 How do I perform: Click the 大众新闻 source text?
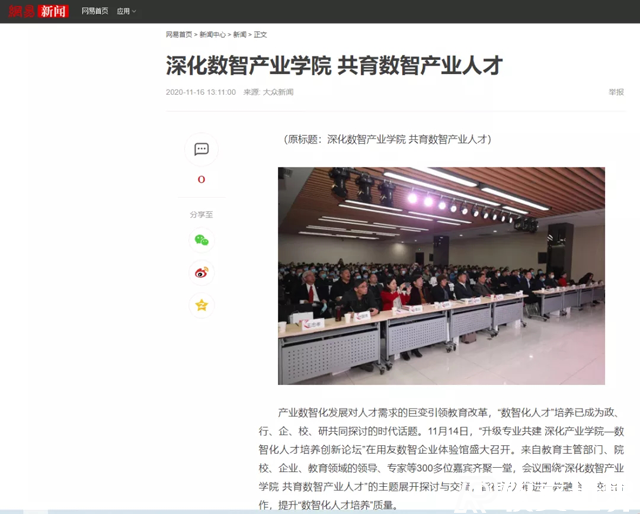(278, 92)
